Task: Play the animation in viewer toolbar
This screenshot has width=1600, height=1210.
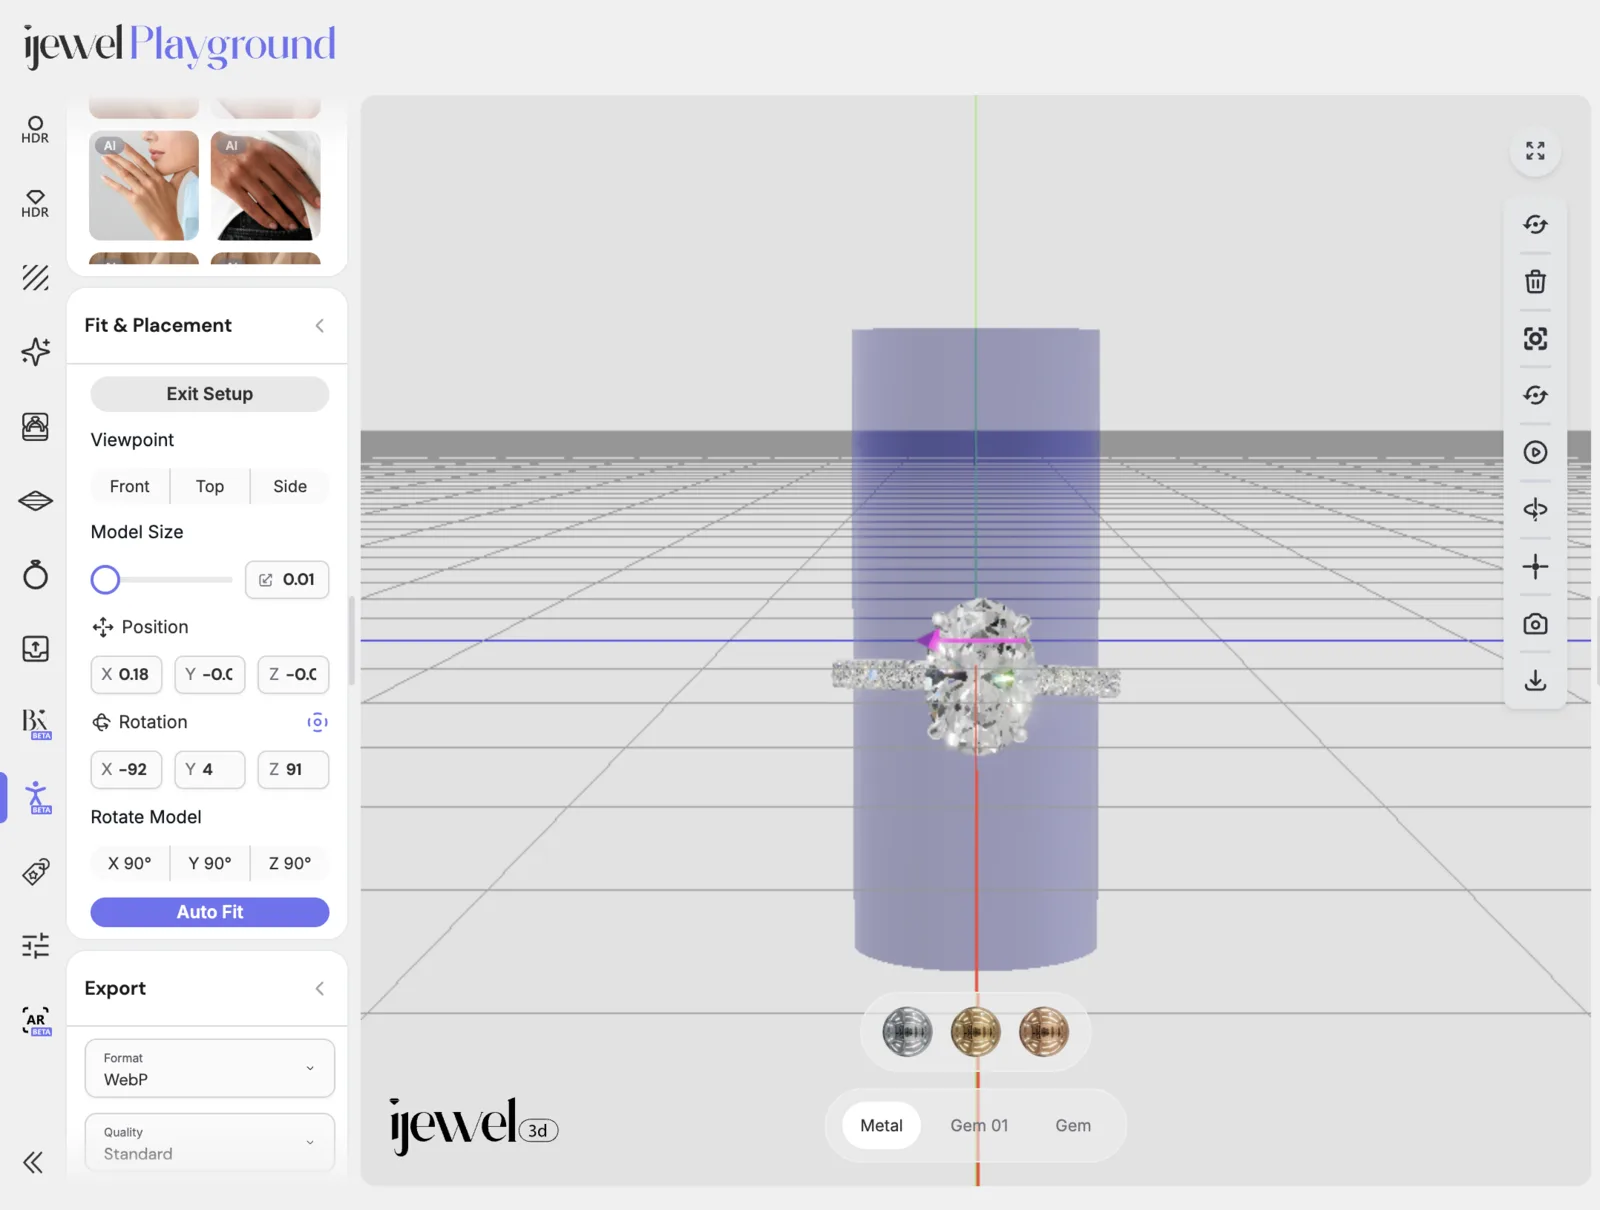Action: pyautogui.click(x=1535, y=453)
